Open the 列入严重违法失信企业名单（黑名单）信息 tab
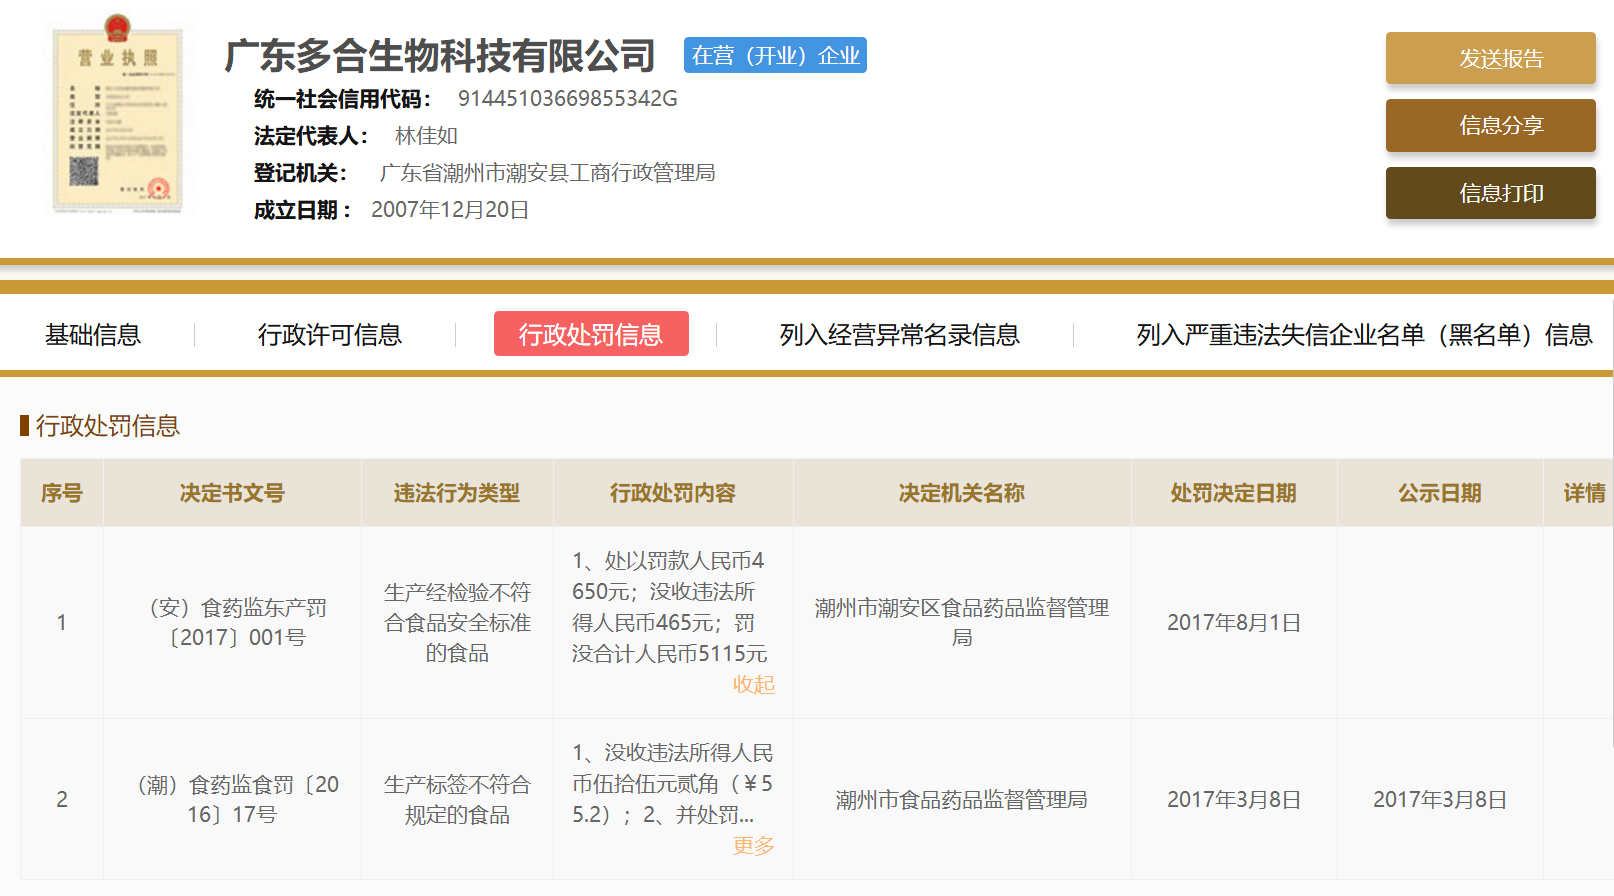 [1364, 335]
